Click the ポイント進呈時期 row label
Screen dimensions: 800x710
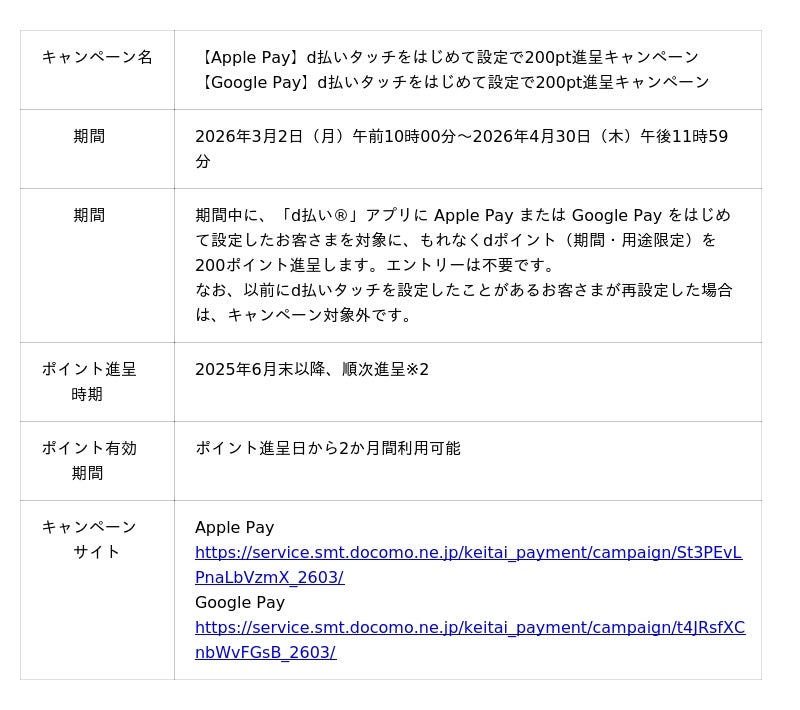tap(89, 382)
